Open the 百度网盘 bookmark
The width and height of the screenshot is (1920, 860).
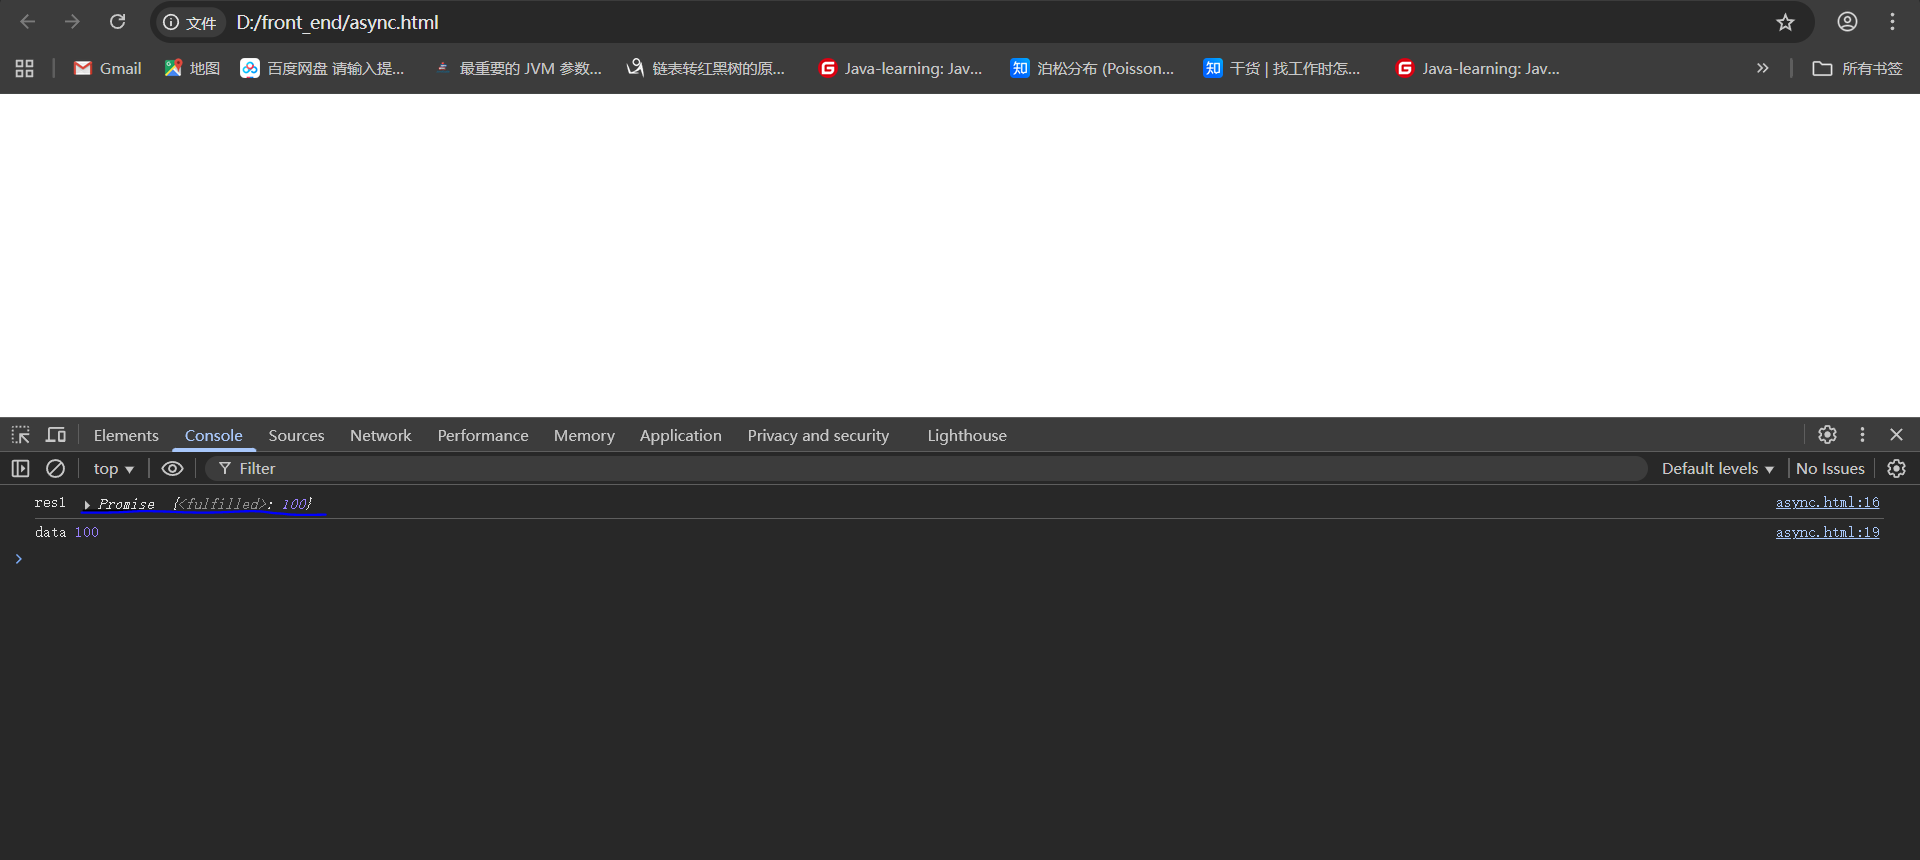322,68
